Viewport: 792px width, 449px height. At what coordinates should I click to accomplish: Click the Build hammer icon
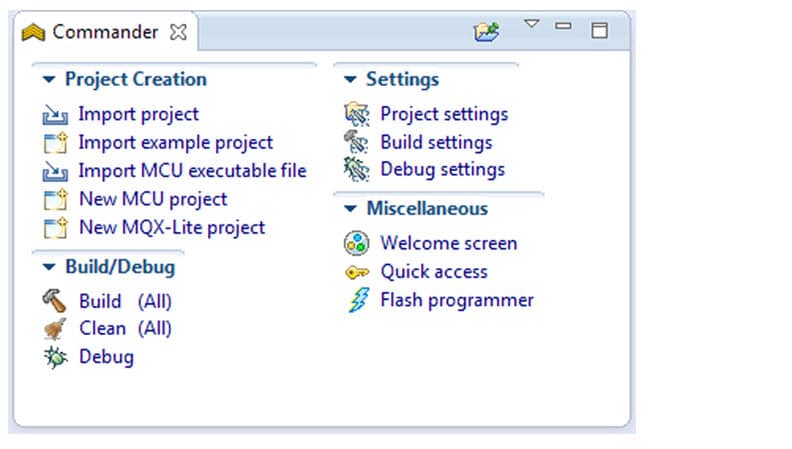55,300
